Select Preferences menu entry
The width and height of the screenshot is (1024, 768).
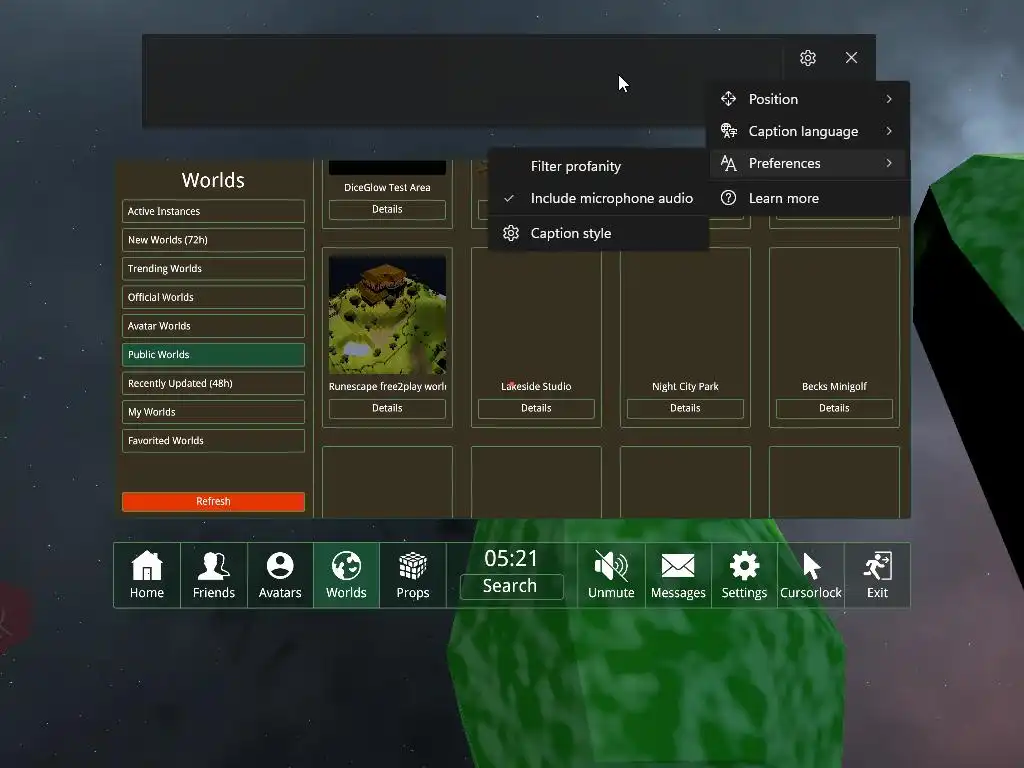pos(809,163)
